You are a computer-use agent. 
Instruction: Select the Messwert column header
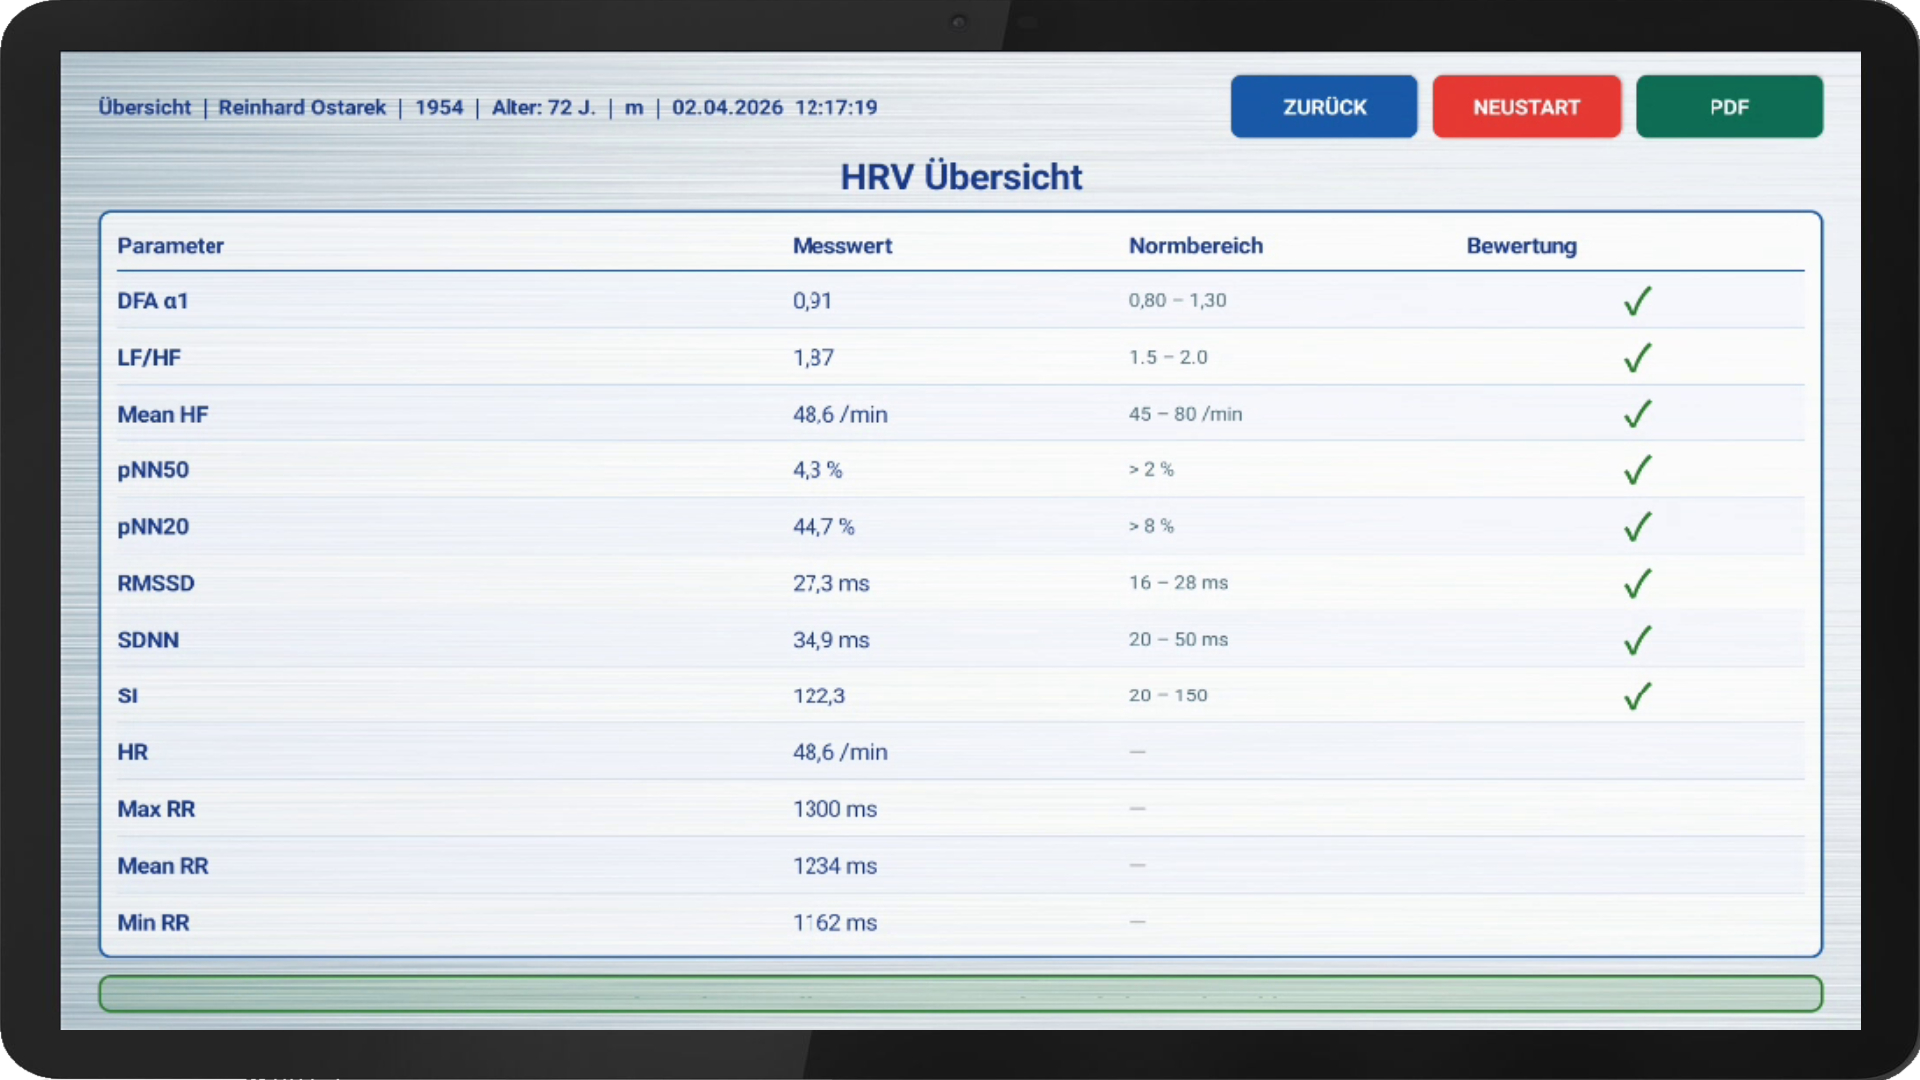(842, 246)
